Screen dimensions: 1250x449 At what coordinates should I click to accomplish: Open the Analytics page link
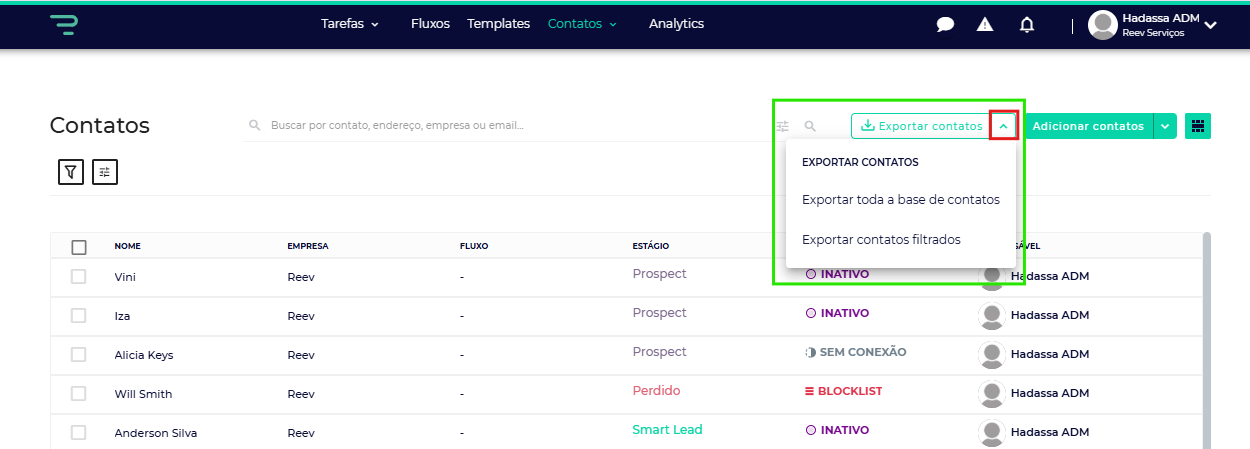pos(676,24)
